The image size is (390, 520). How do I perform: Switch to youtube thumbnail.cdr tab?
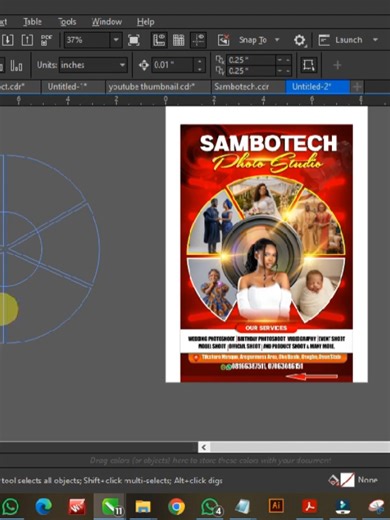click(x=152, y=87)
